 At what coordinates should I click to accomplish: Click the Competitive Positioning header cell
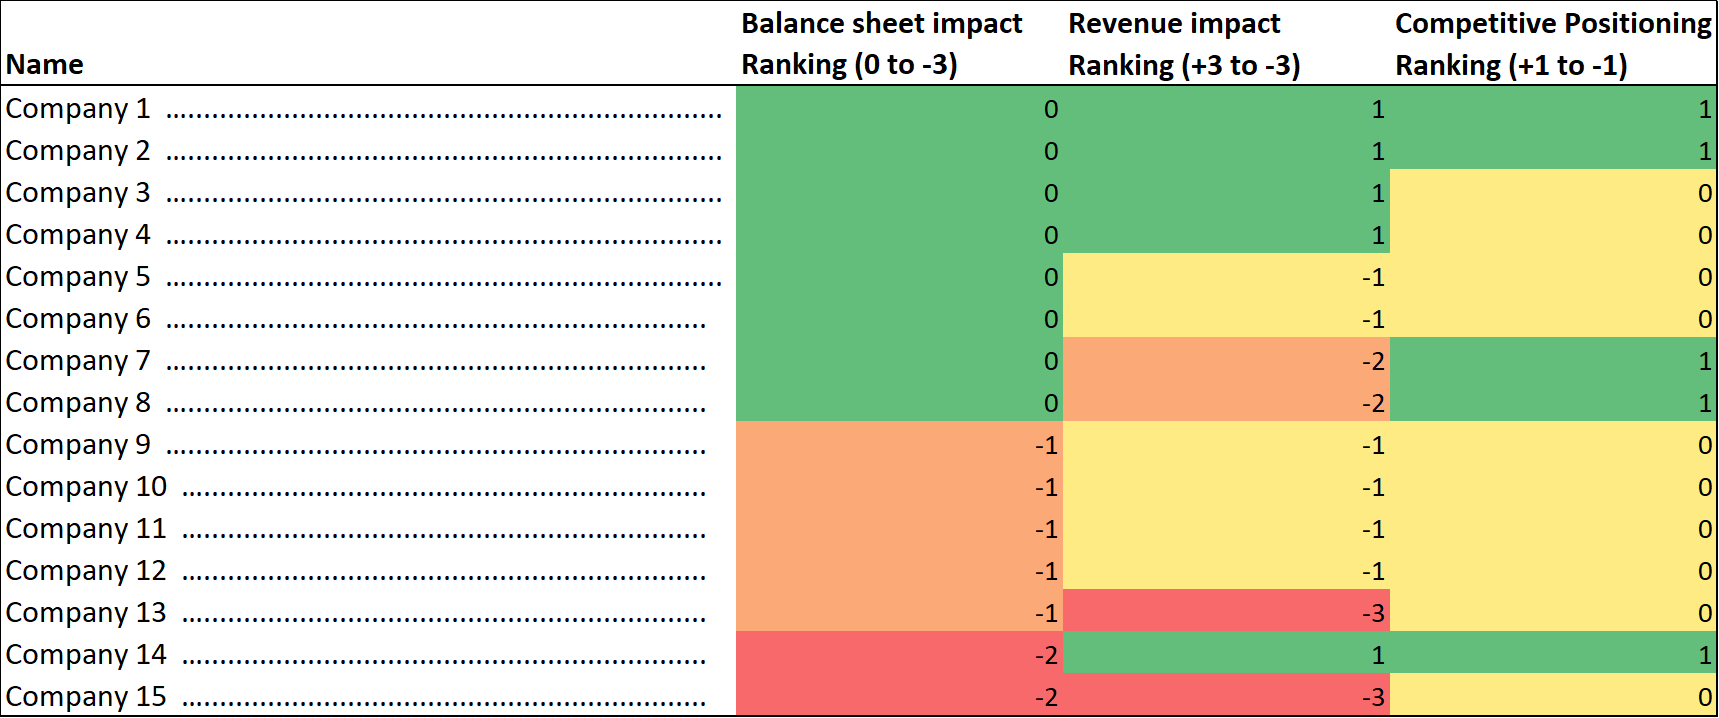tap(1553, 45)
